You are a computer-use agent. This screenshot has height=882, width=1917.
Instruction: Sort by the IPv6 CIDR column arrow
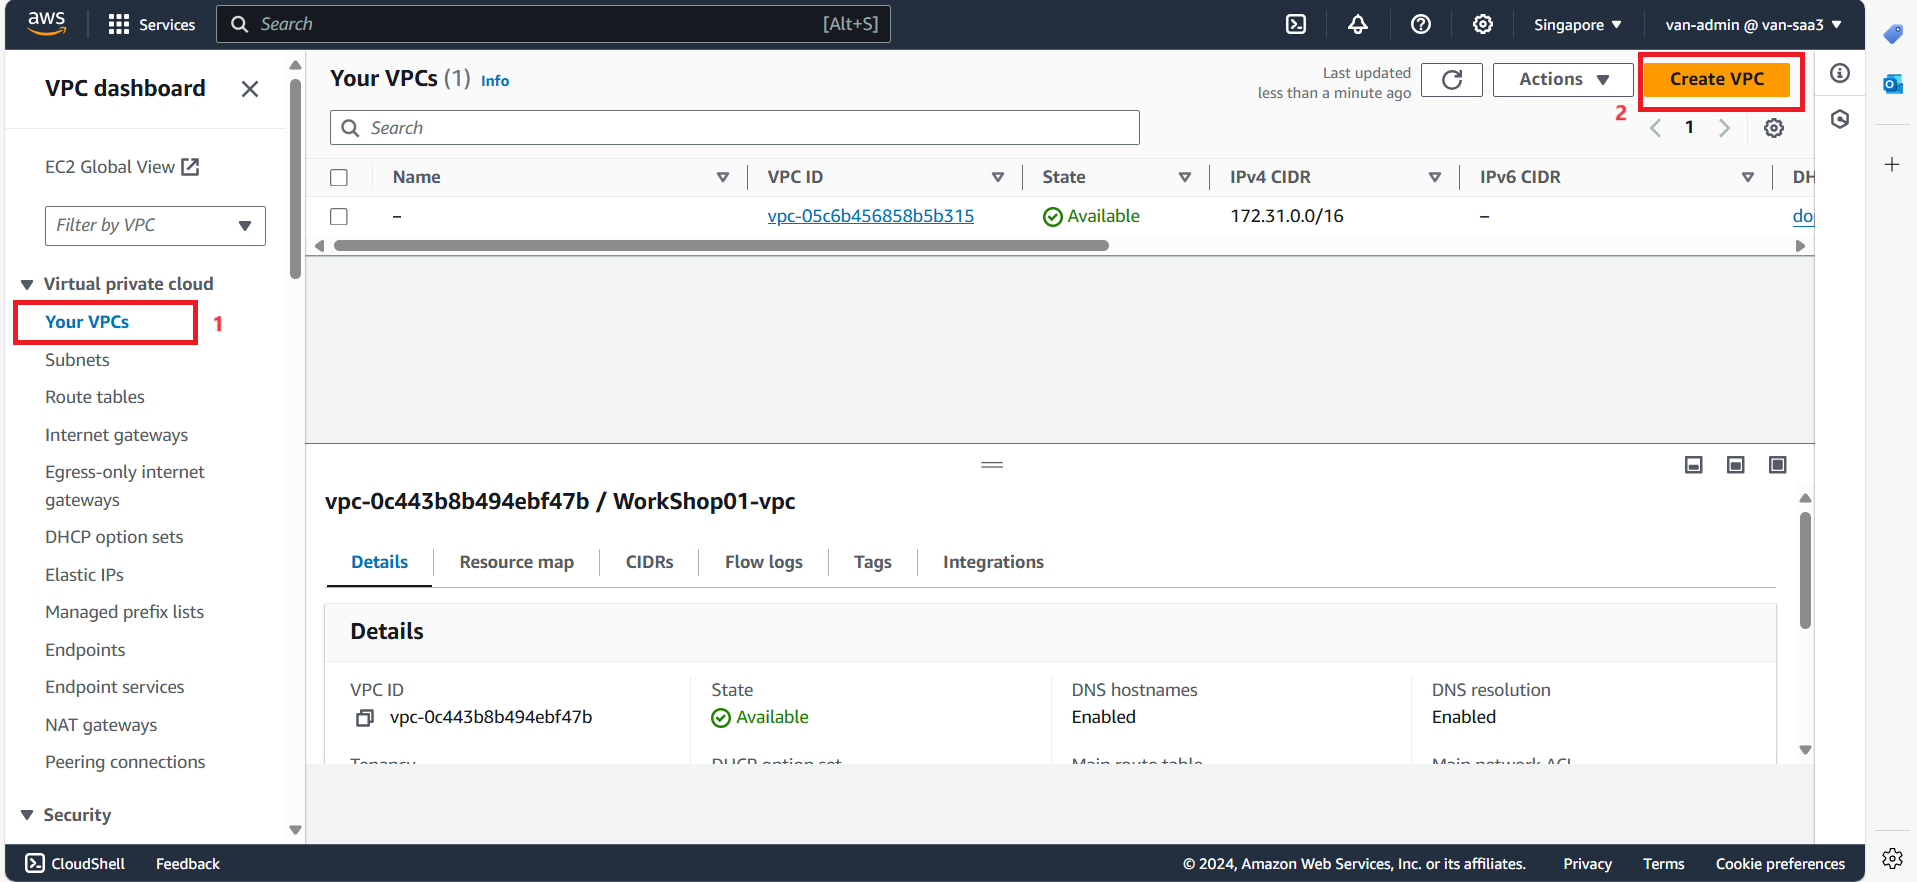click(x=1747, y=178)
